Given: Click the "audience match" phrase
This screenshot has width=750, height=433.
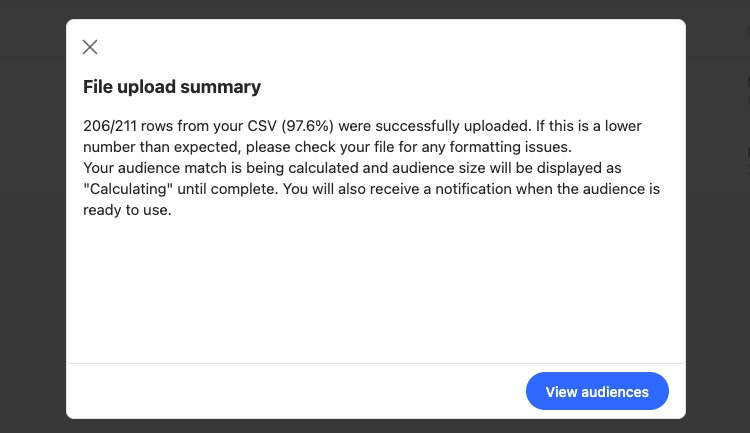Looking at the screenshot, I should coord(172,168).
